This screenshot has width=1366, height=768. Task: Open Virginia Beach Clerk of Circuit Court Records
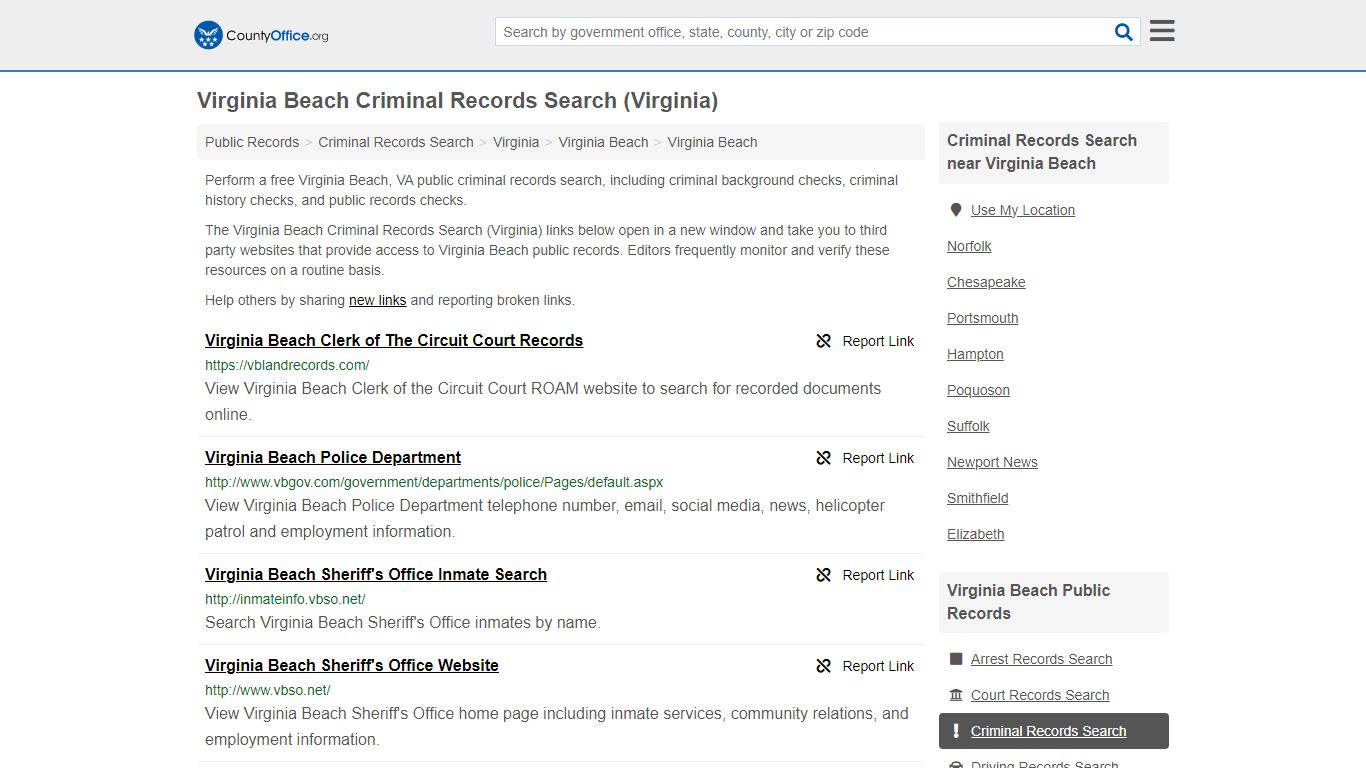394,340
